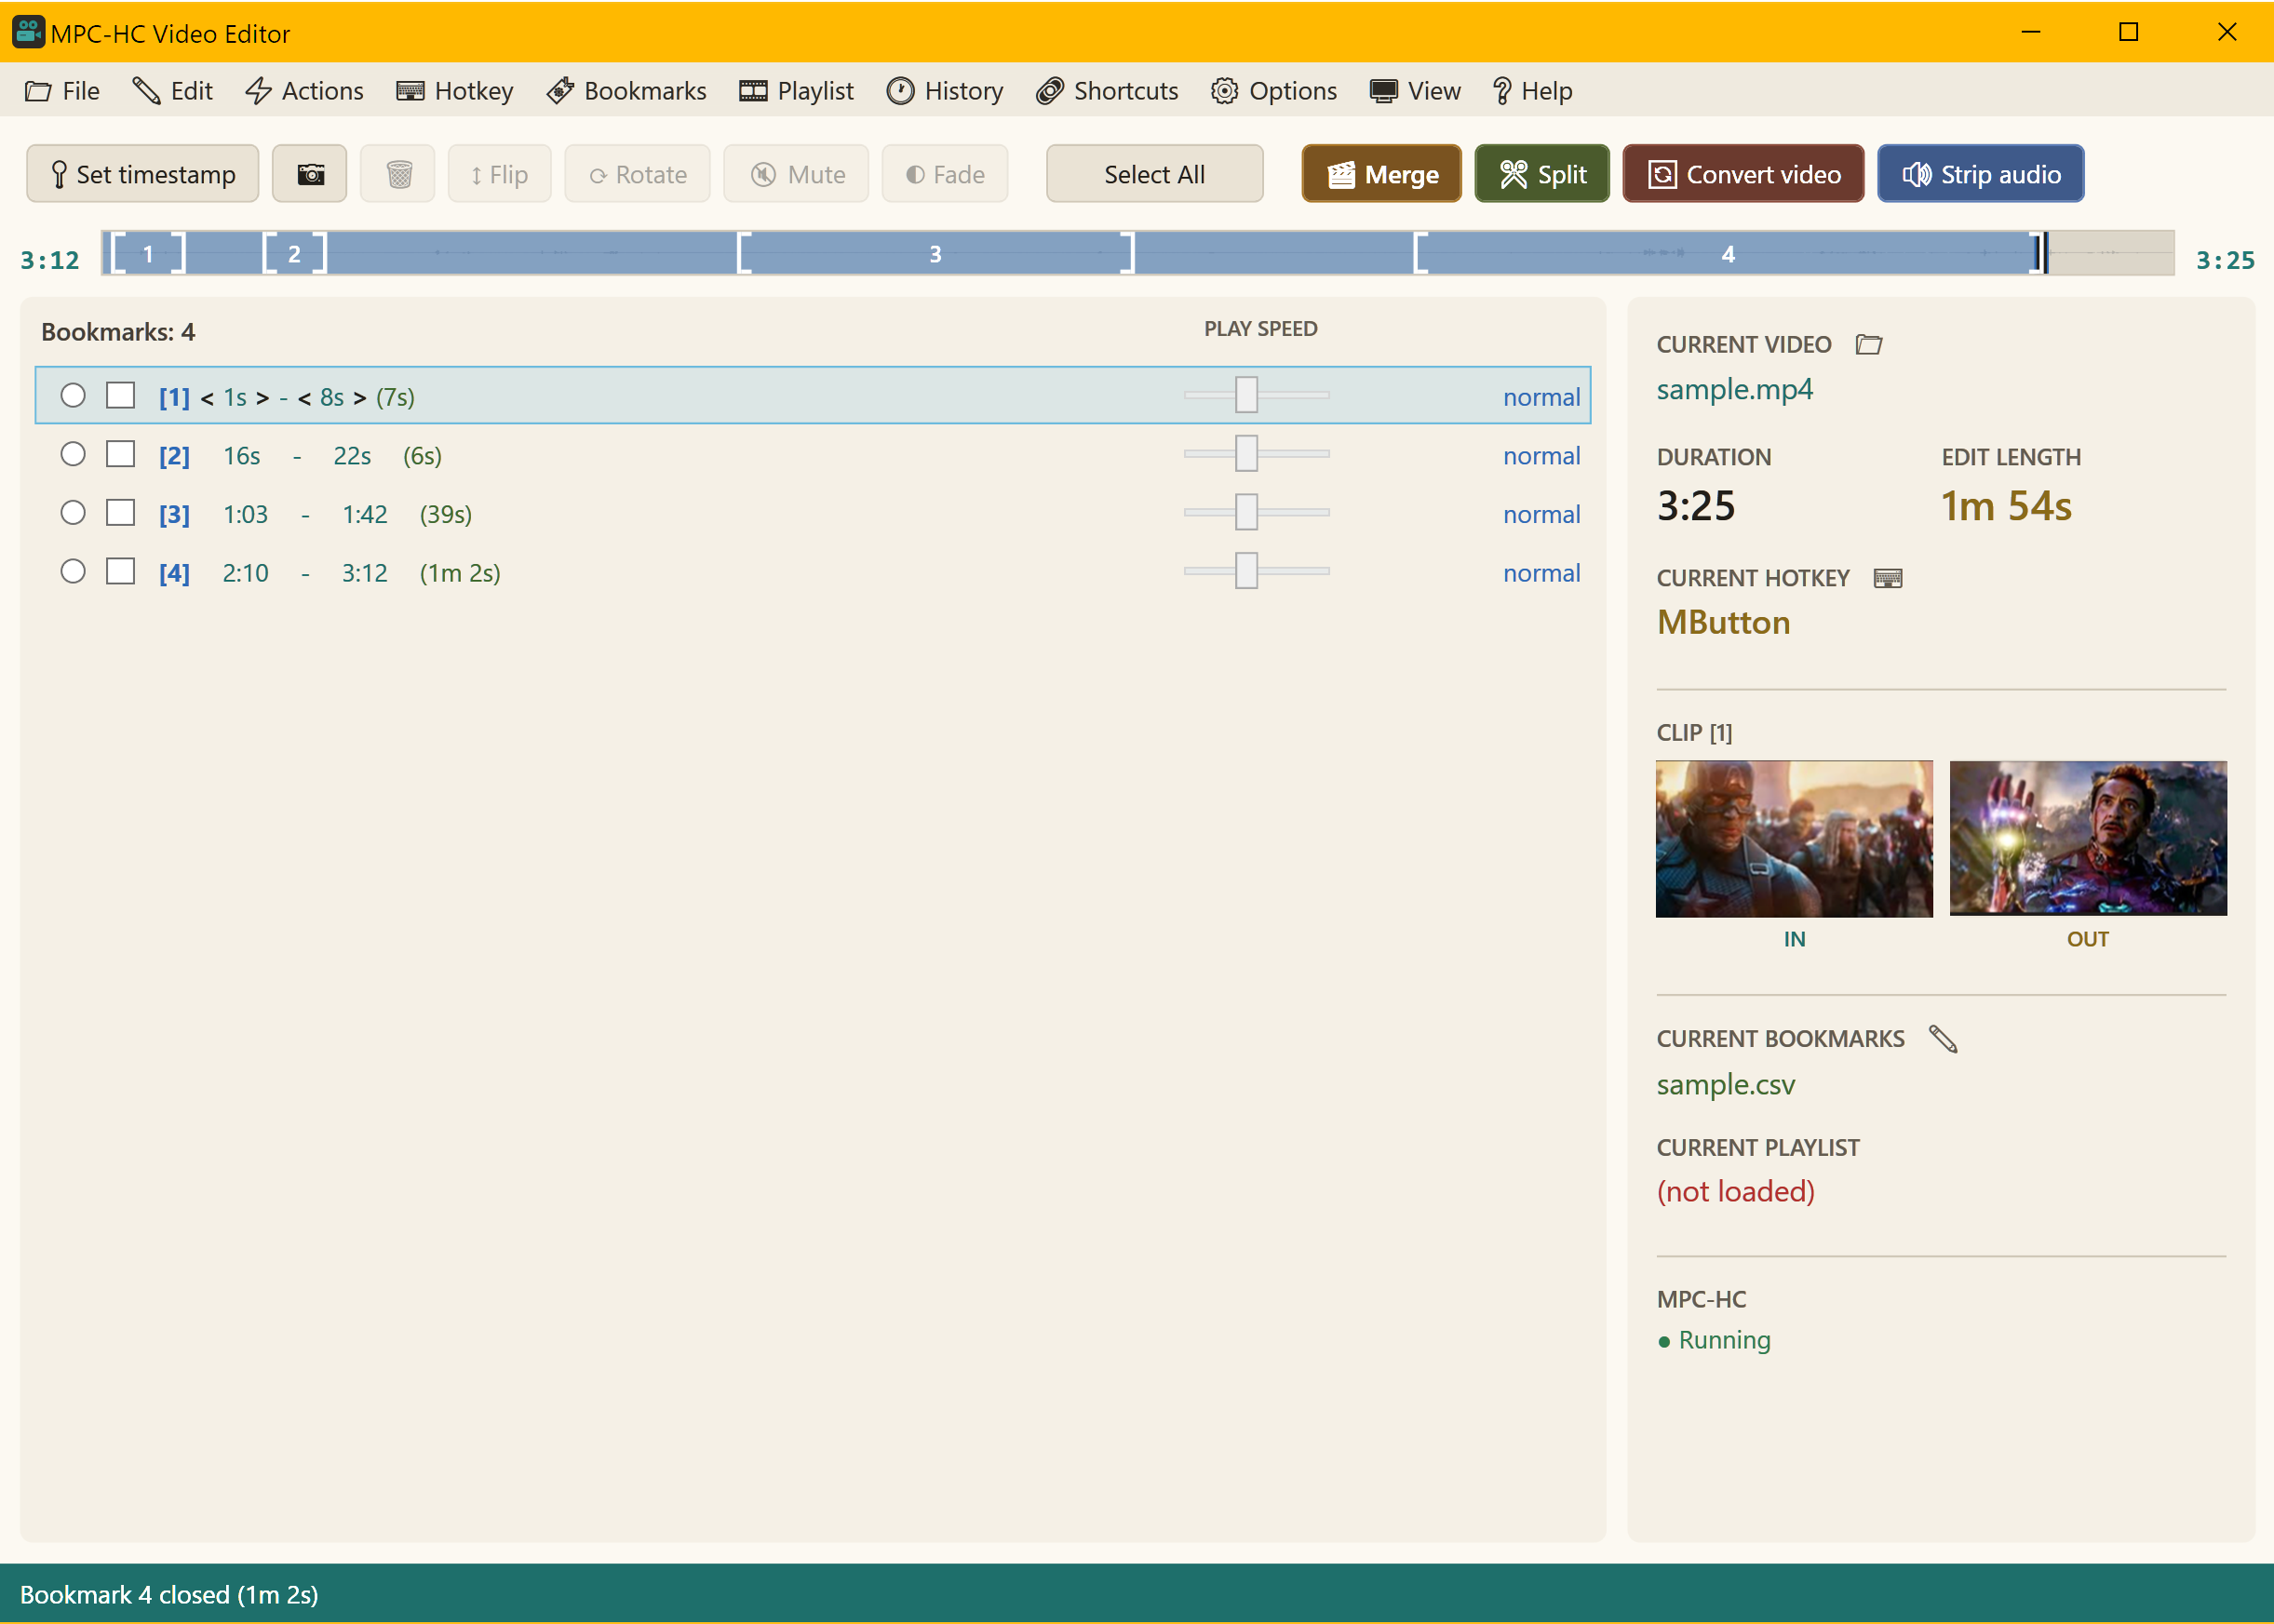2274x1624 pixels.
Task: Click the Strip audio button
Action: [x=1980, y=174]
